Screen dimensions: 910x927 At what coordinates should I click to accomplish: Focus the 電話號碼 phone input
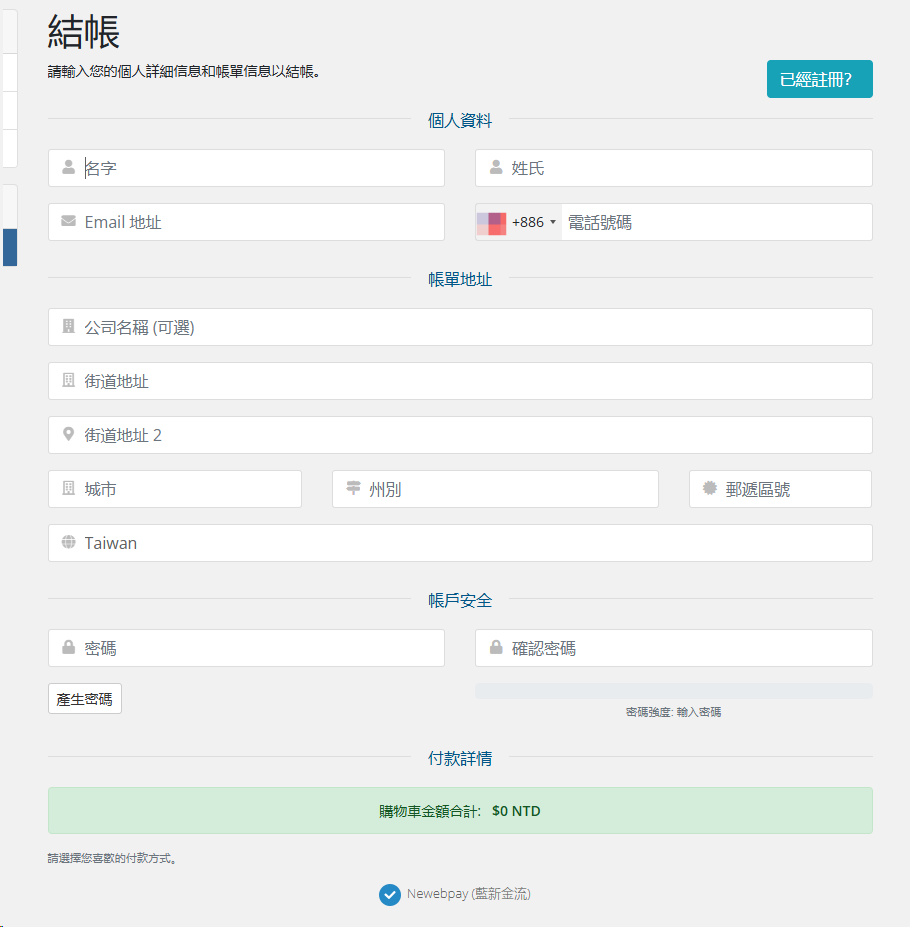(715, 222)
